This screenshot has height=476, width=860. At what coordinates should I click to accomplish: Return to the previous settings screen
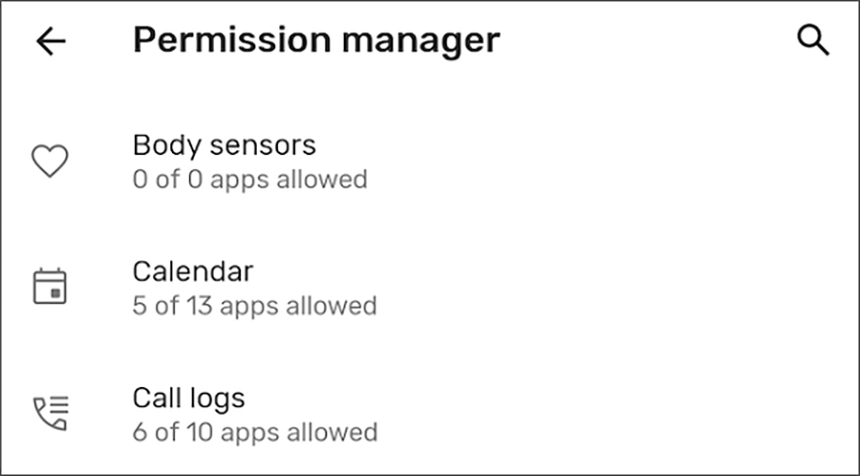point(50,41)
